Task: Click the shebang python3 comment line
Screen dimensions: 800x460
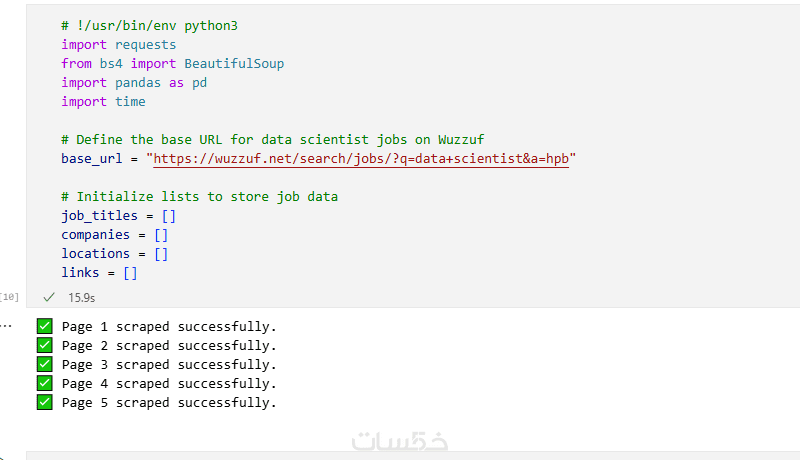Action: [150, 26]
